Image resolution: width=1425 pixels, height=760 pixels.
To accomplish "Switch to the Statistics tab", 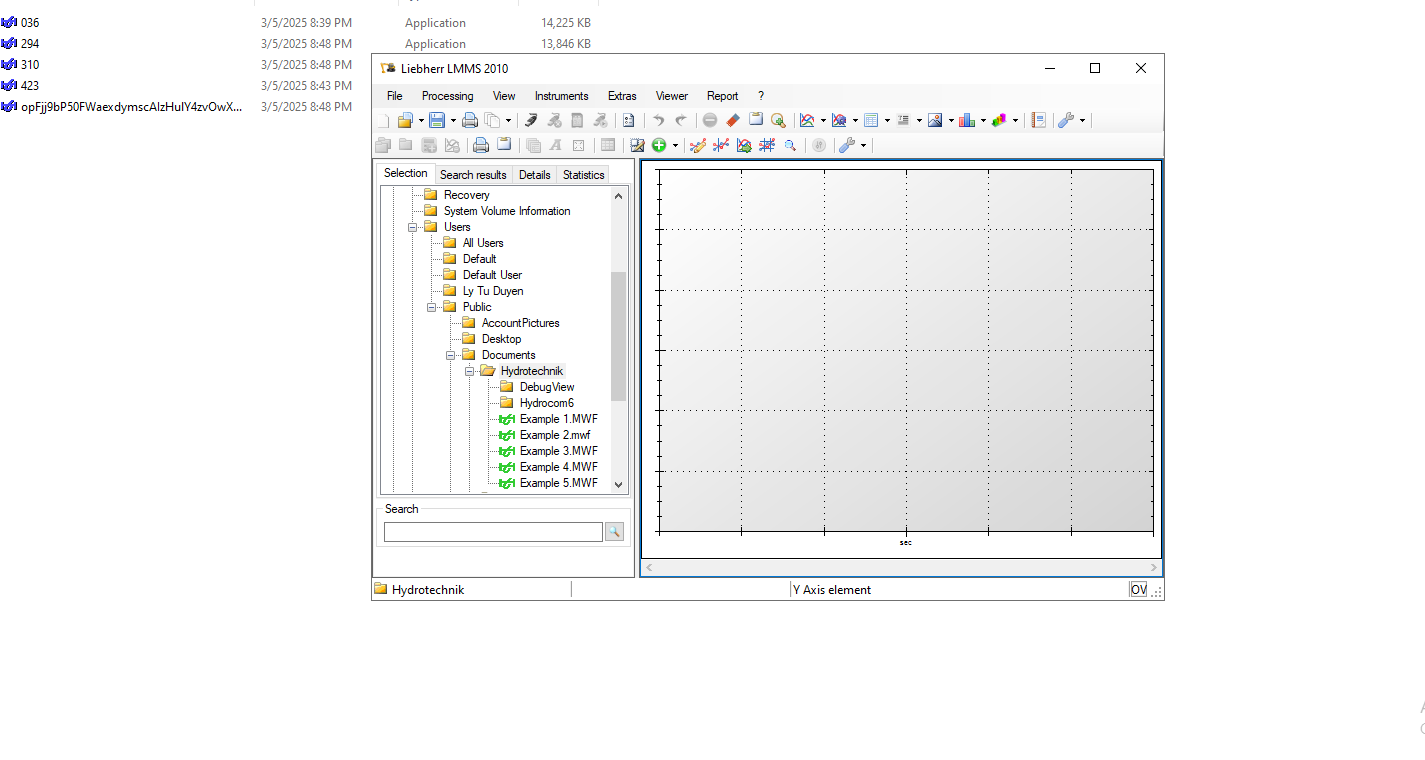I will 583,174.
